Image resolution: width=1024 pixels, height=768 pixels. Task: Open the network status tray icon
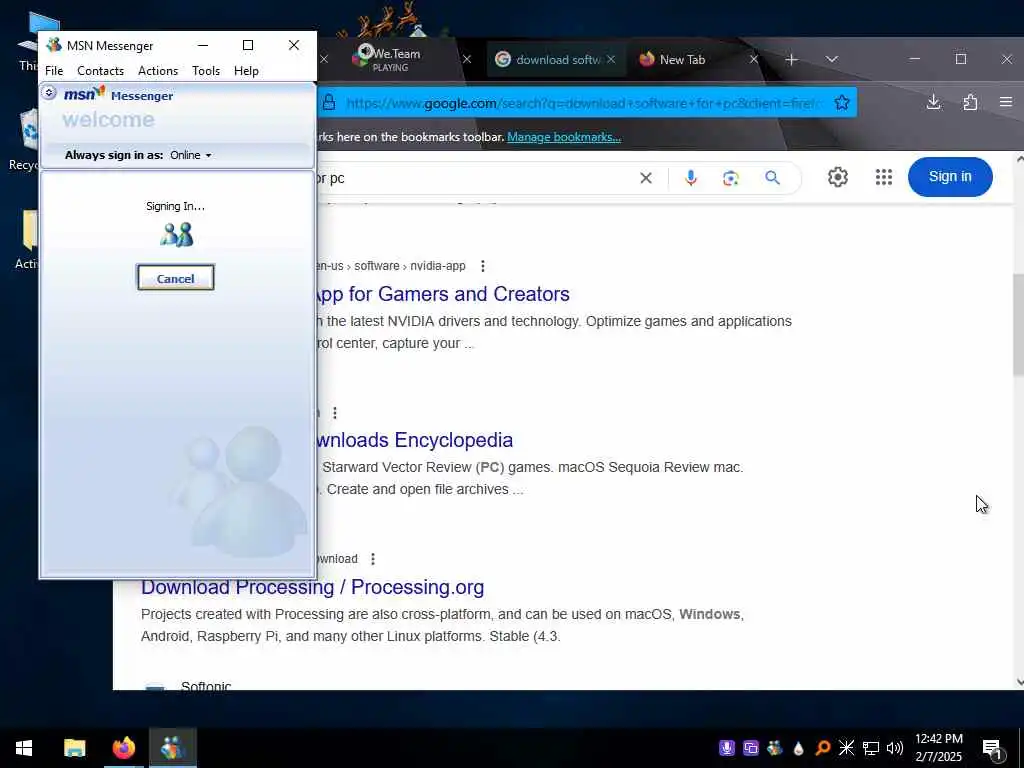click(871, 748)
